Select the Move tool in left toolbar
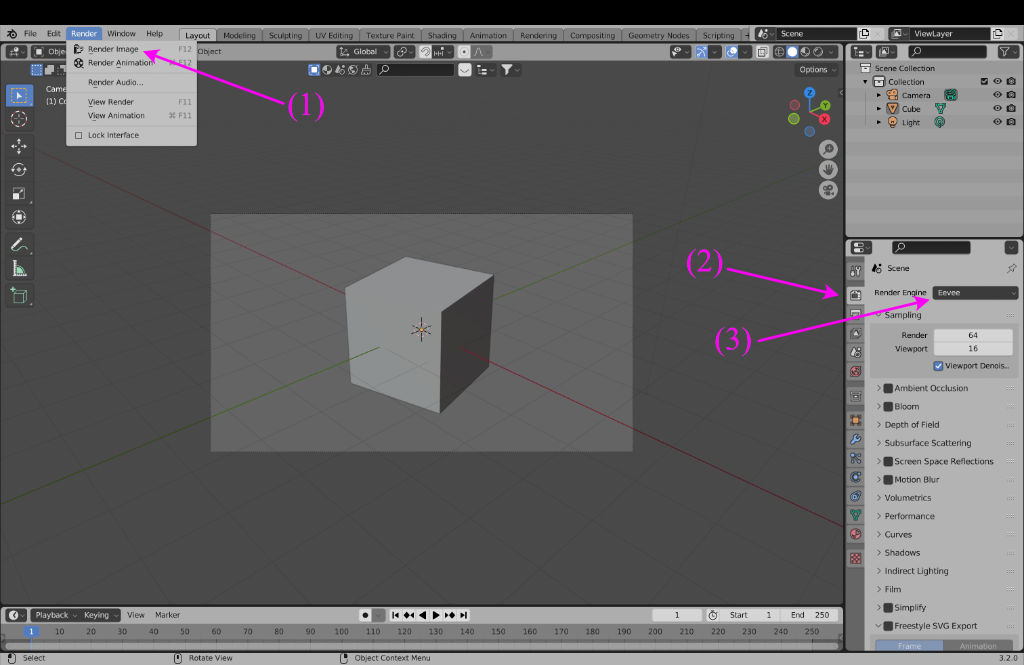The image size is (1024, 665). 19,146
